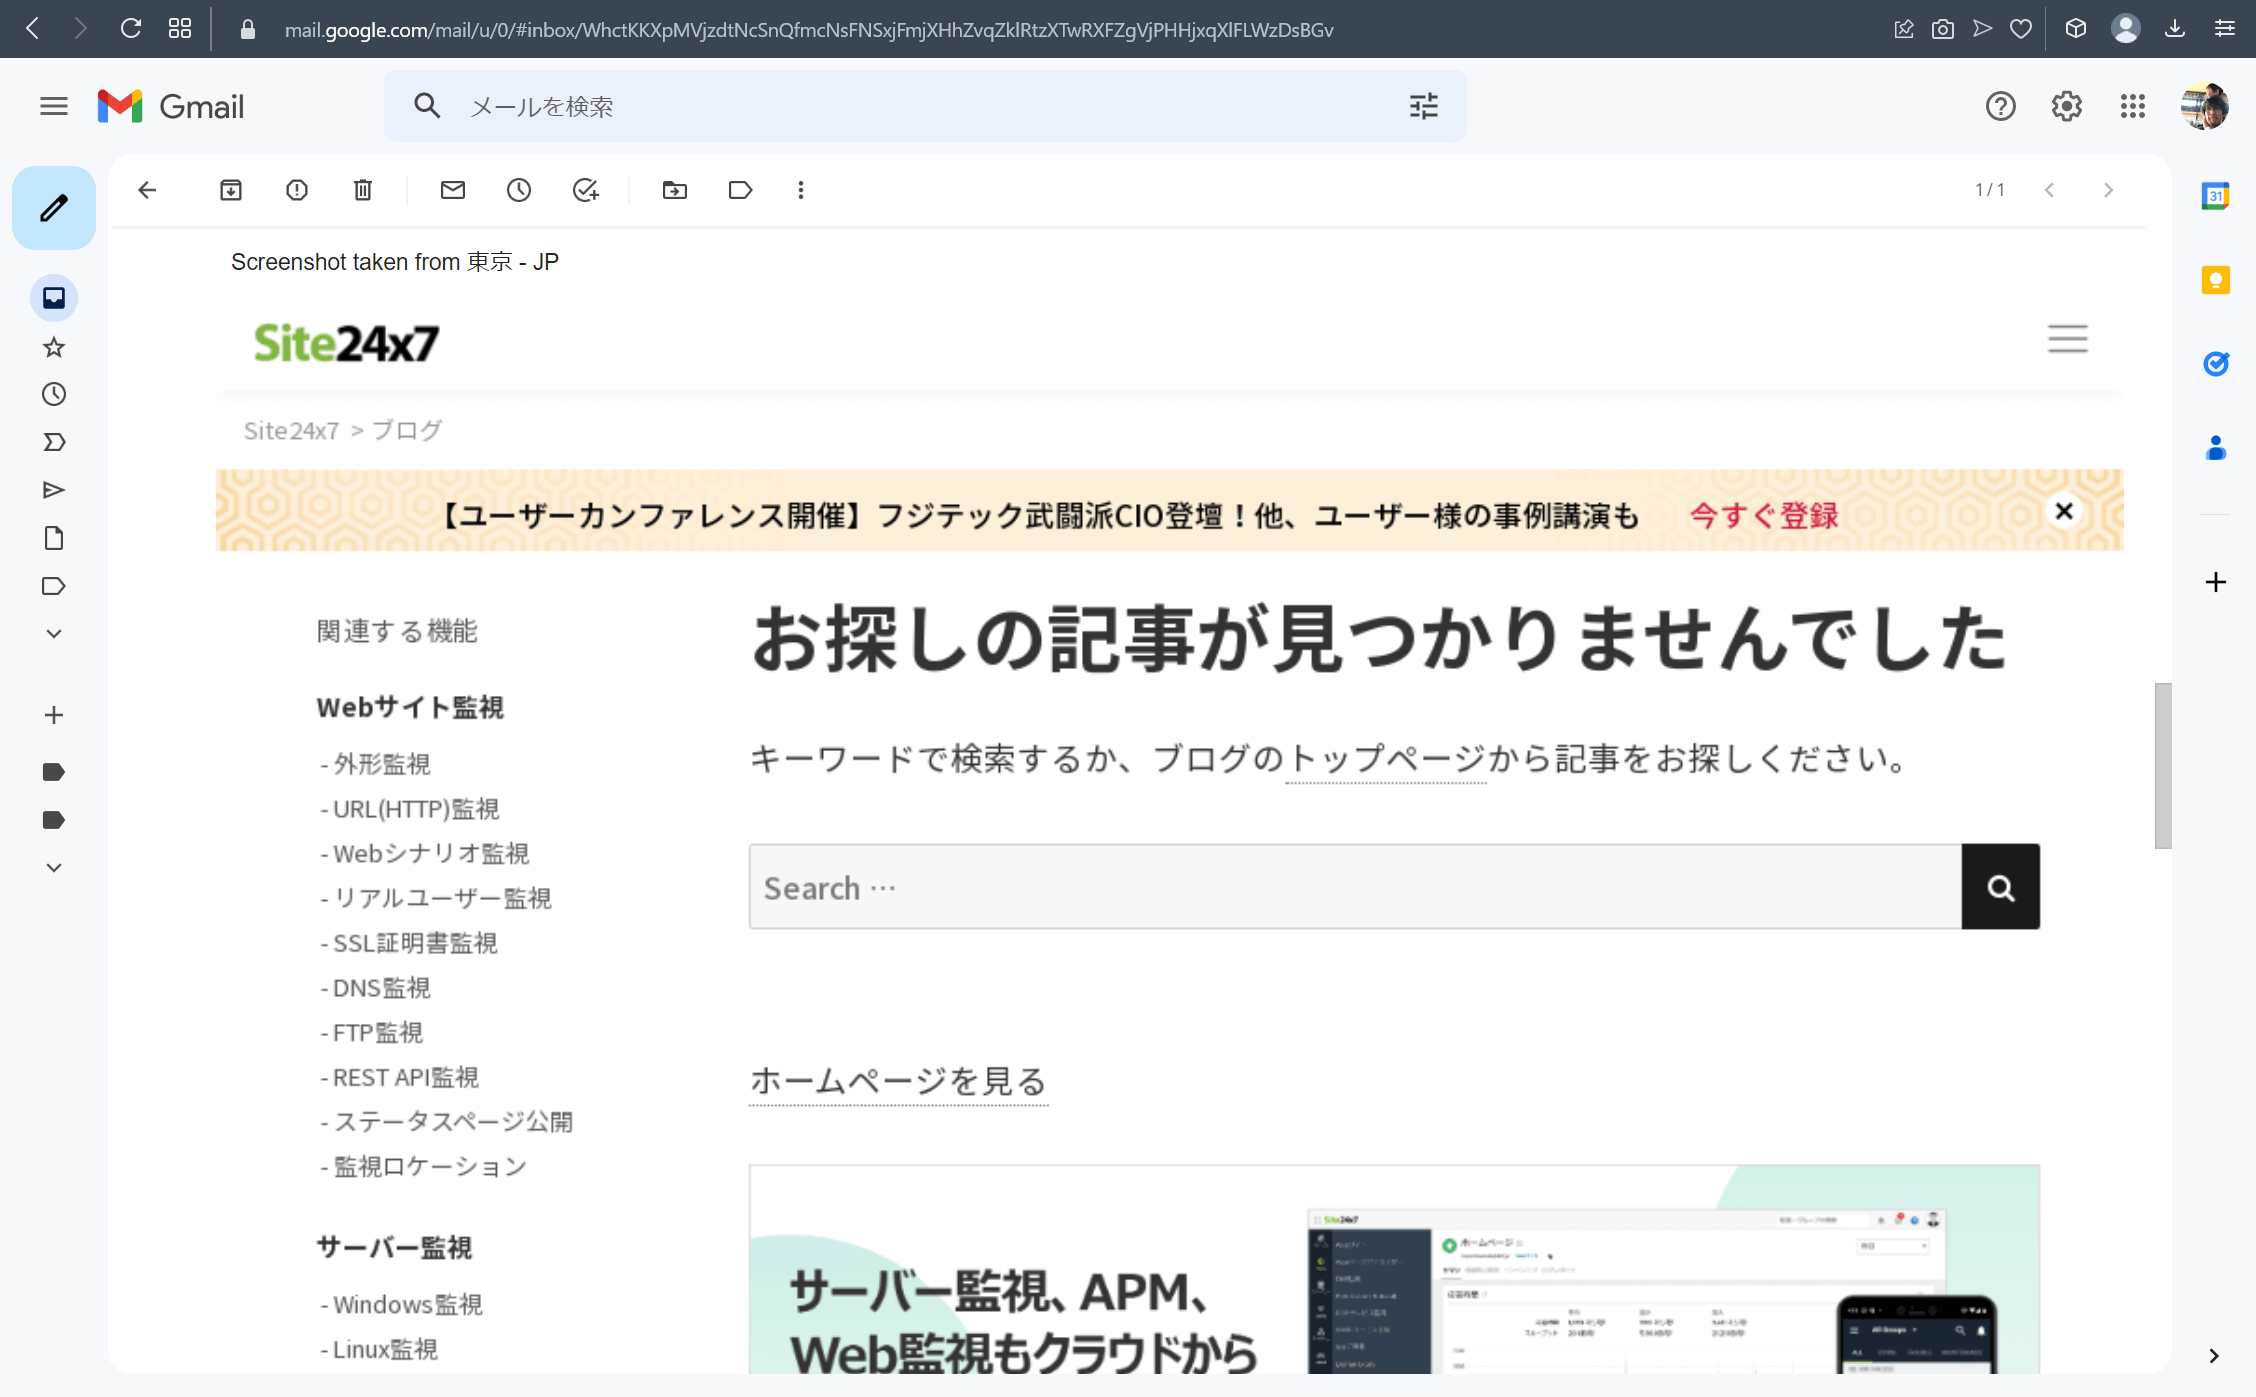Go to older email arrow
Viewport: 2256px width, 1397px height.
coord(2109,190)
